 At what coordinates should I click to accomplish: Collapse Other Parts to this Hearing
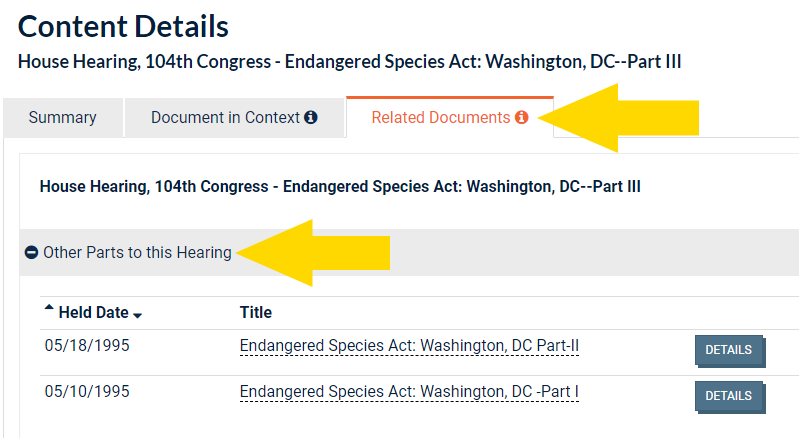pyautogui.click(x=137, y=253)
